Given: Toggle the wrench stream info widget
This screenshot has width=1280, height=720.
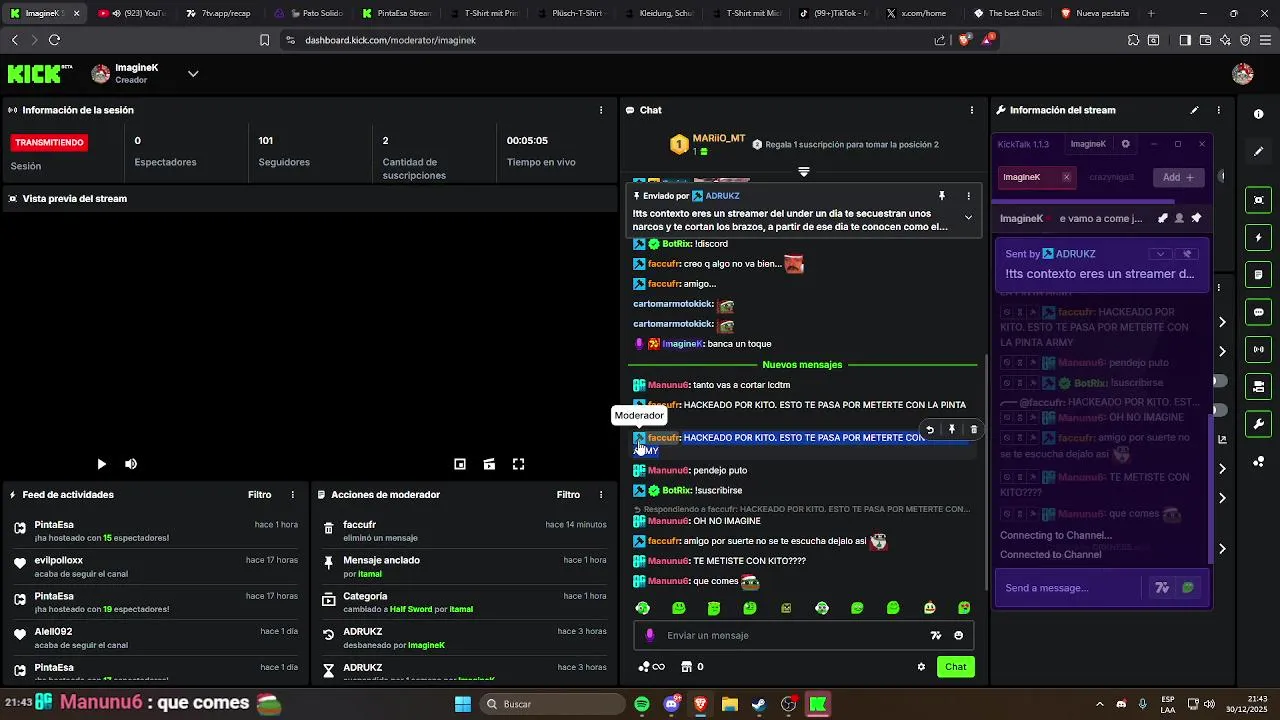Looking at the screenshot, I should click(1258, 424).
